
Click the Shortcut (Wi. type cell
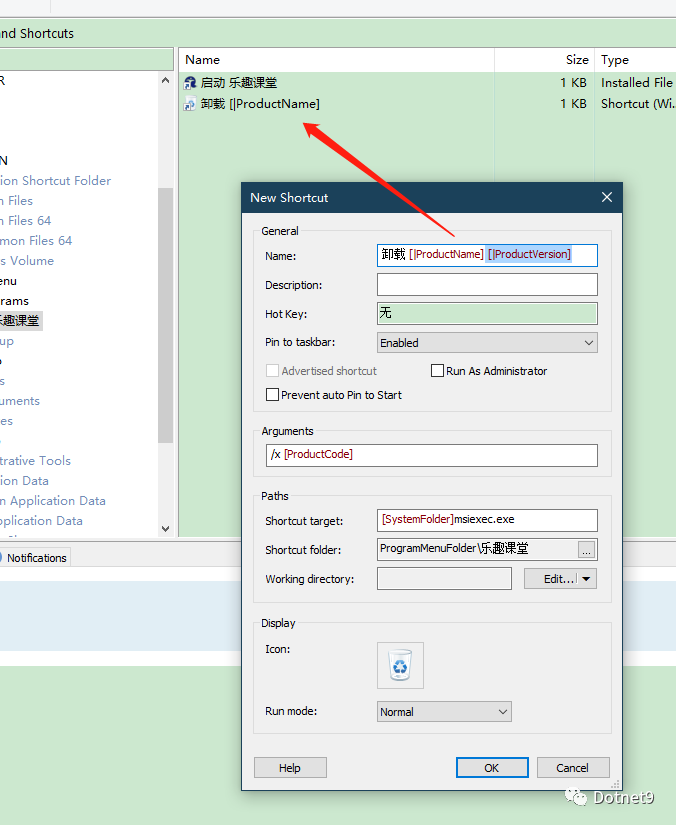pos(638,104)
